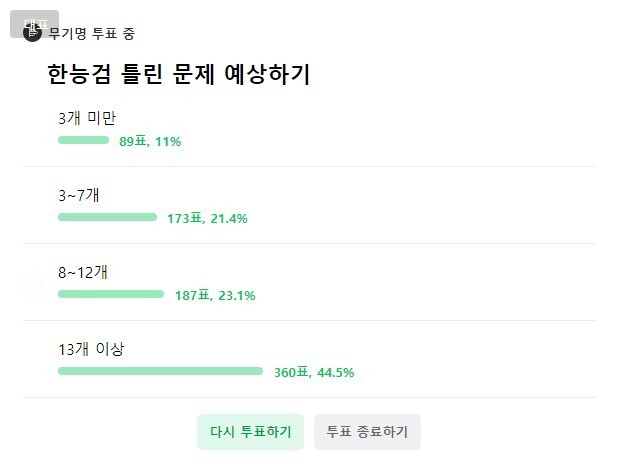This screenshot has width=618, height=474.
Task: Click the poll icon beside 무기명 투표 중
Action: pyautogui.click(x=31, y=36)
